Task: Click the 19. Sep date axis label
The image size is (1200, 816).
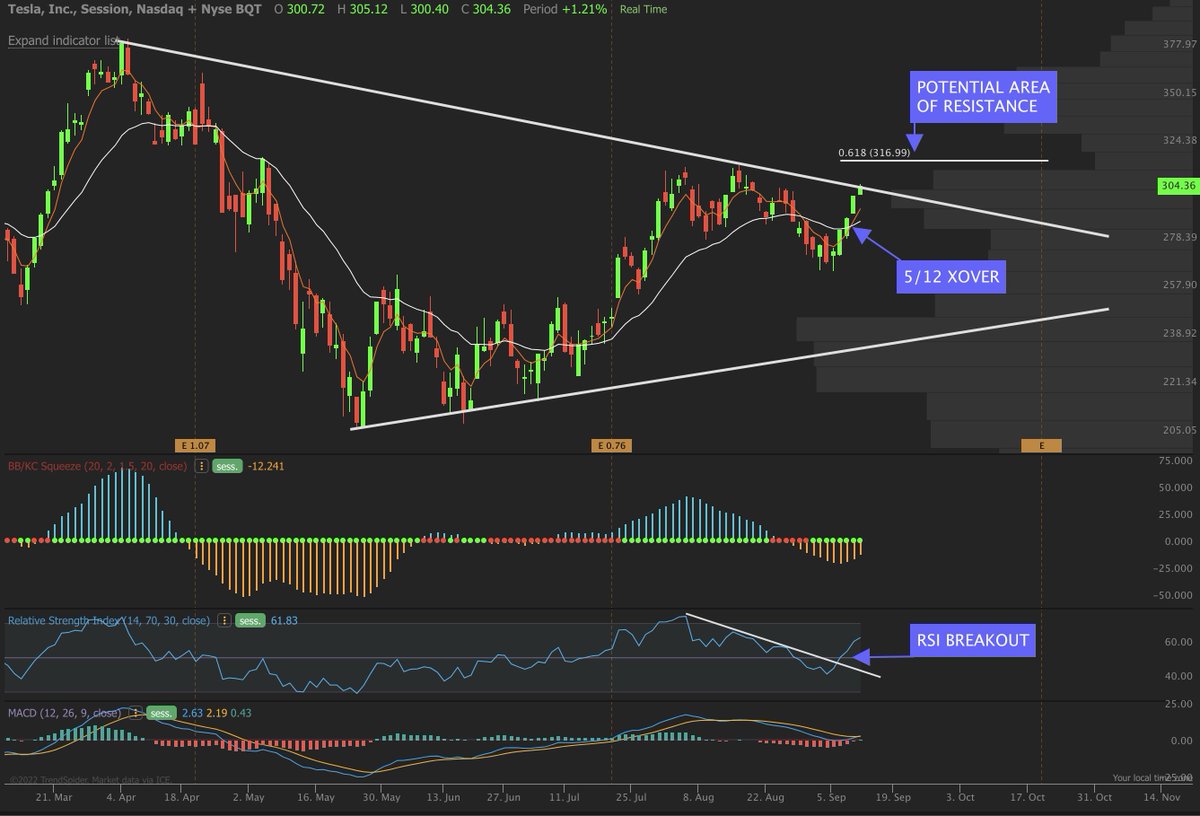Action: pyautogui.click(x=893, y=798)
